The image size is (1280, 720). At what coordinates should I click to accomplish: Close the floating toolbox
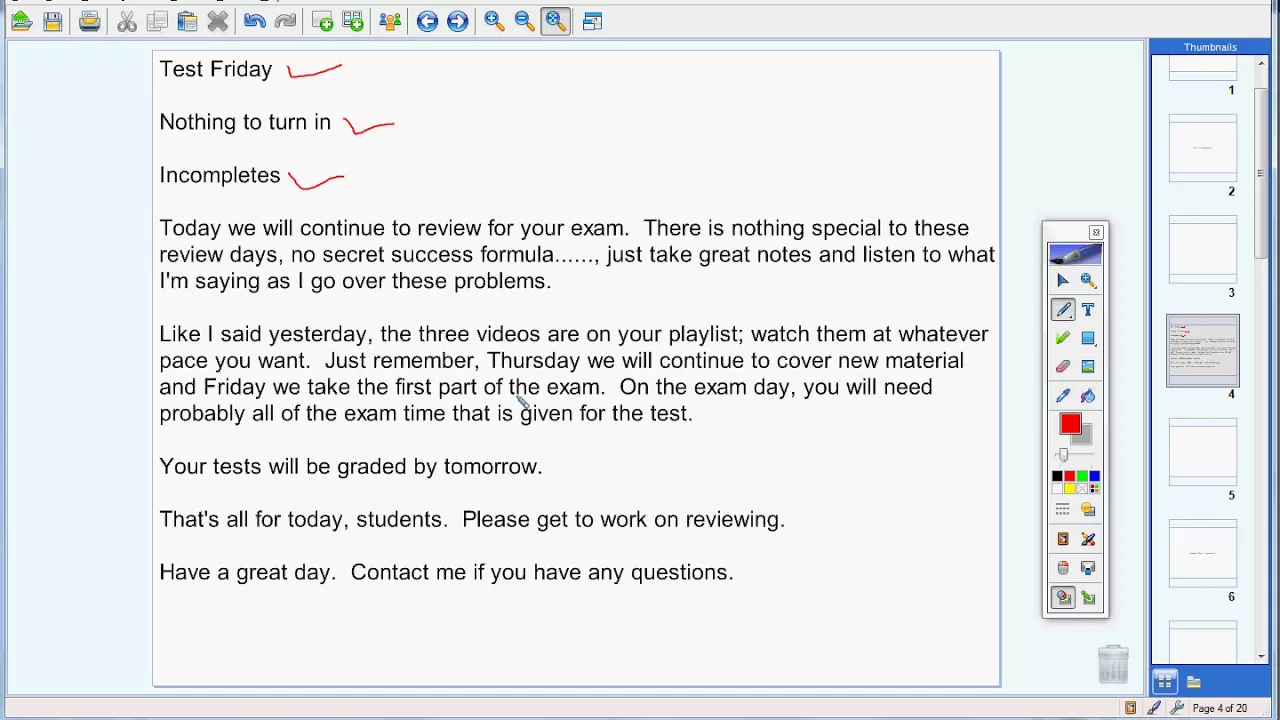pos(1096,232)
